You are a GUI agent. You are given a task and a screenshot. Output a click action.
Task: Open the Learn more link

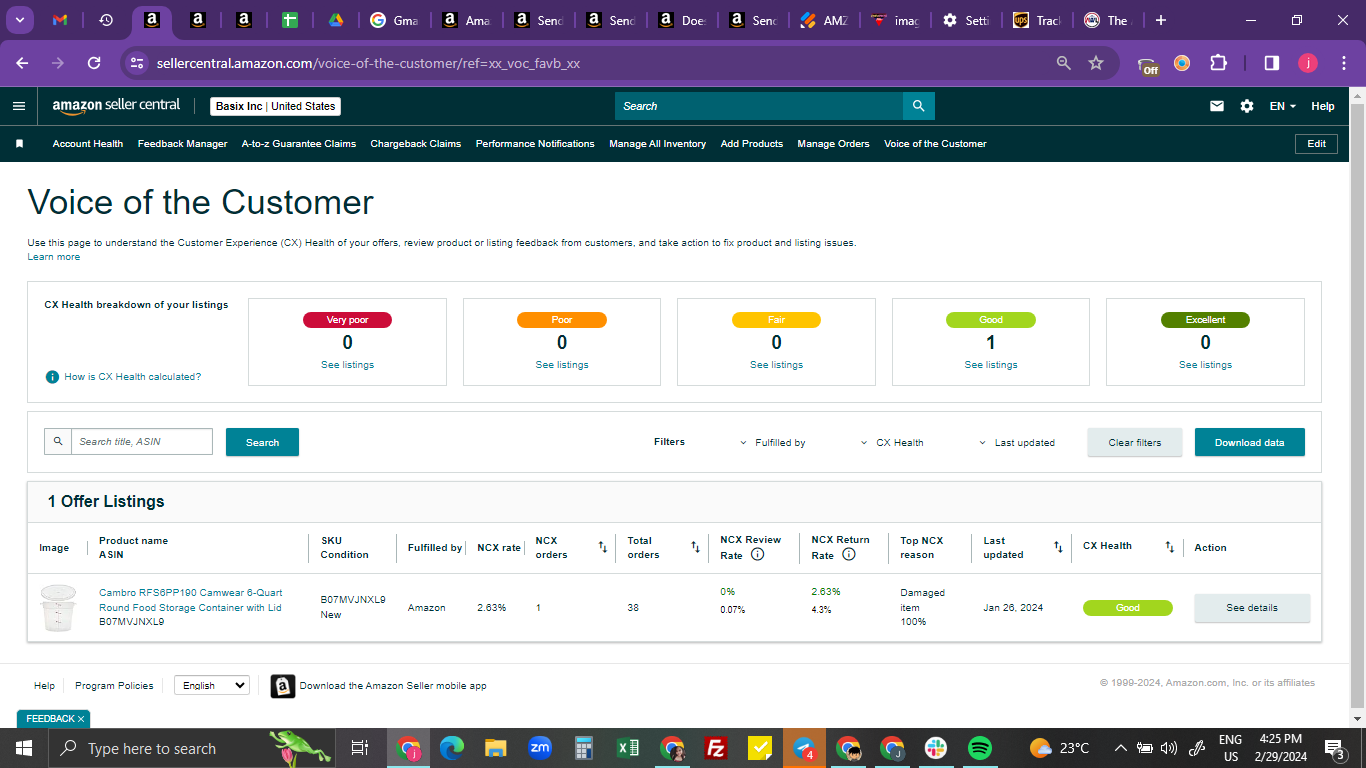pos(54,257)
